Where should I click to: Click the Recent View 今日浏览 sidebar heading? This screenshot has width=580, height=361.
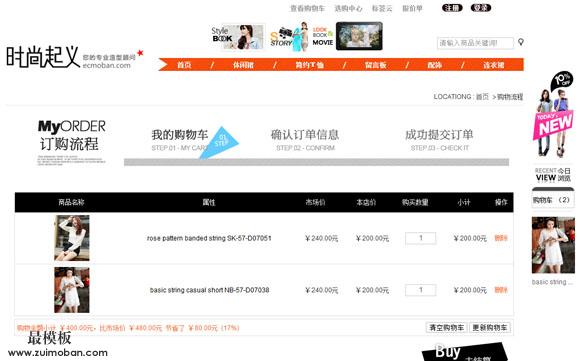click(553, 175)
